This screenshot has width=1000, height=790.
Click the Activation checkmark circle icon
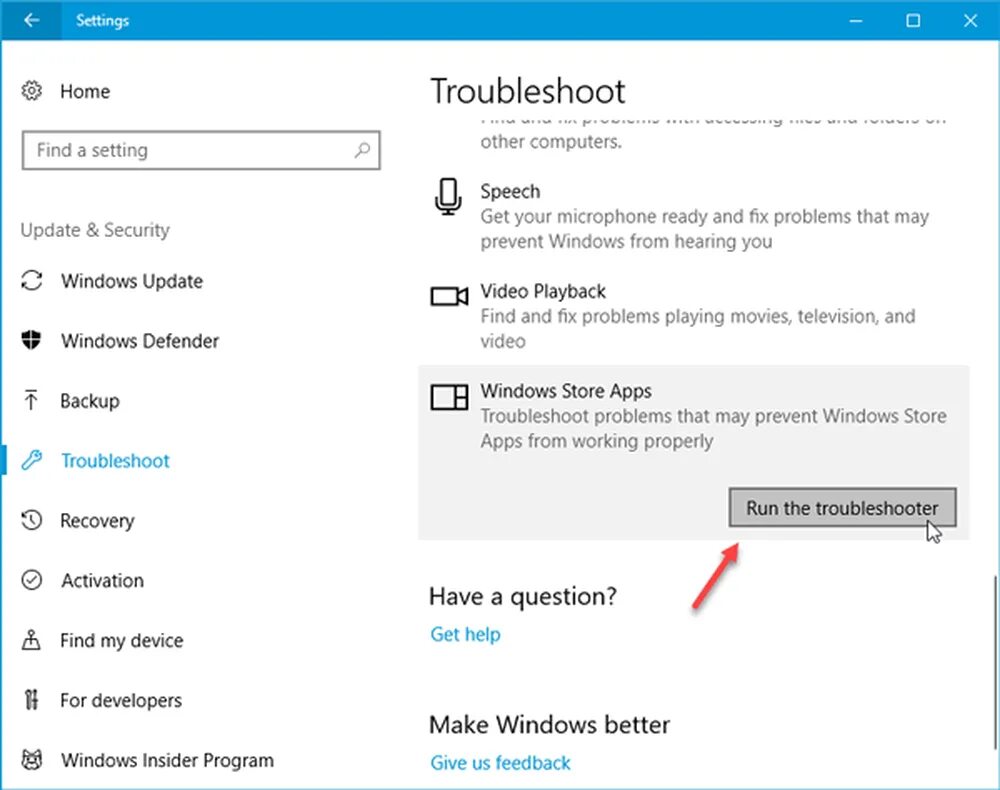coord(31,580)
